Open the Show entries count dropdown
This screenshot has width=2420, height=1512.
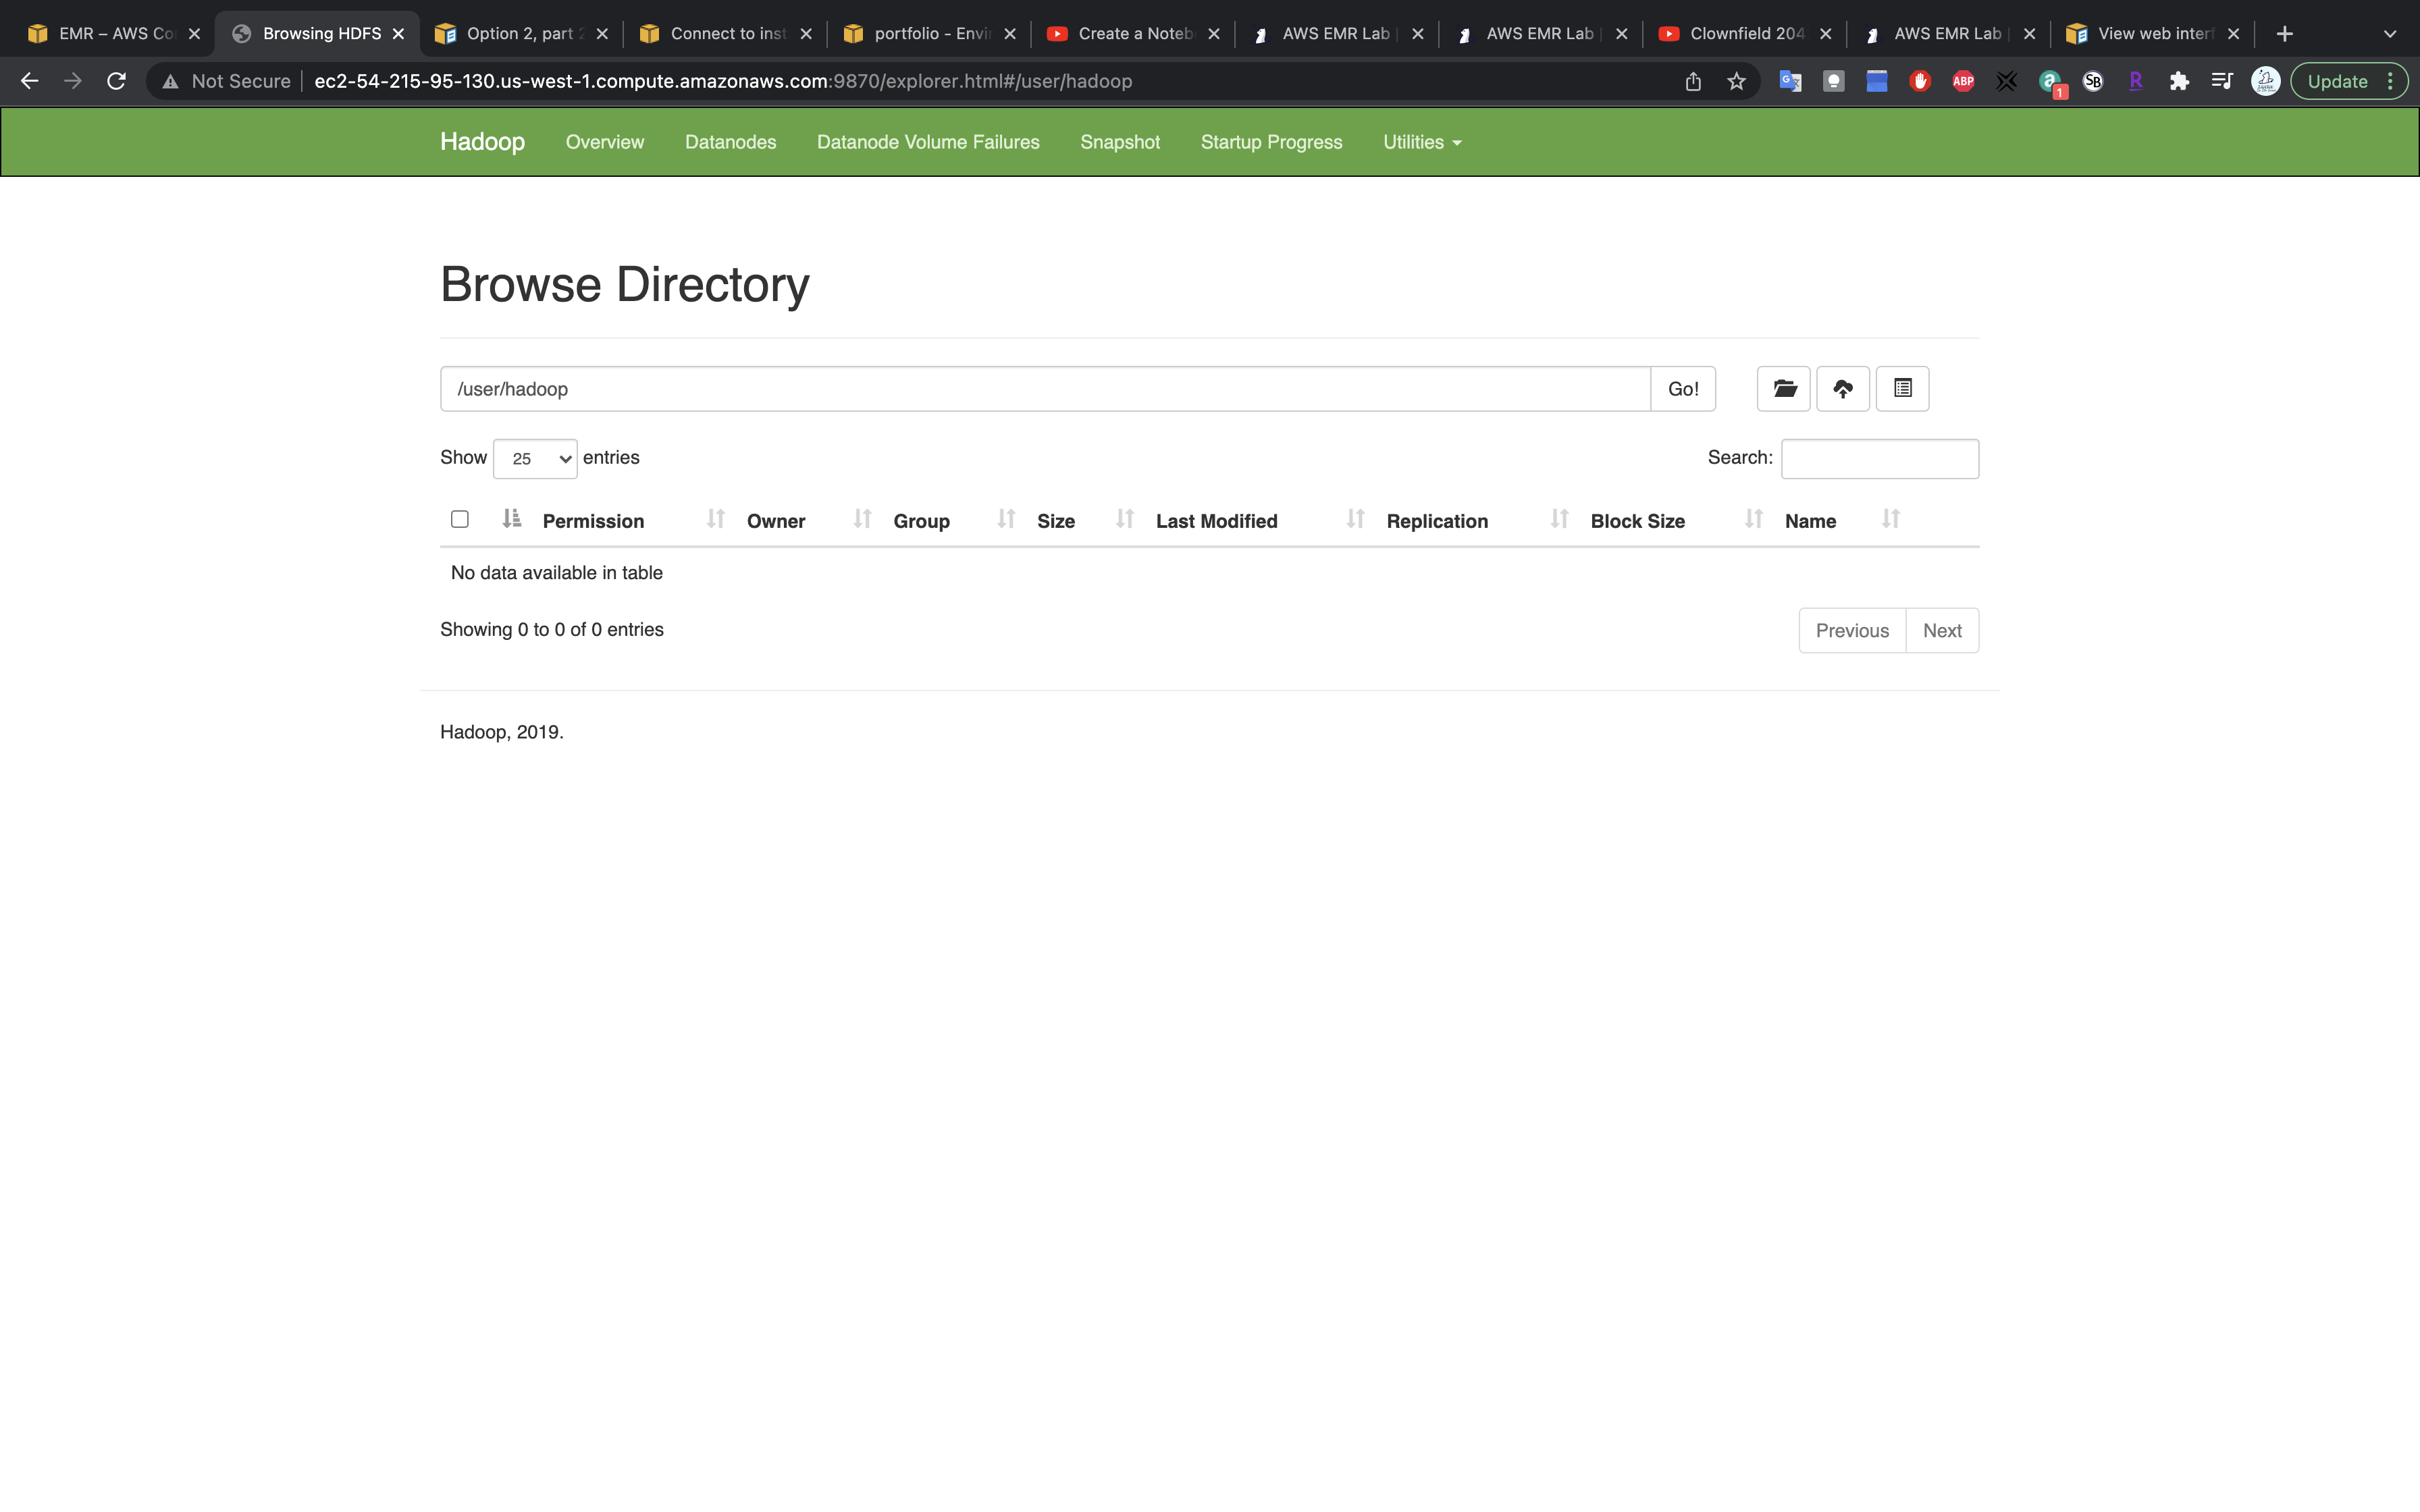pos(535,459)
